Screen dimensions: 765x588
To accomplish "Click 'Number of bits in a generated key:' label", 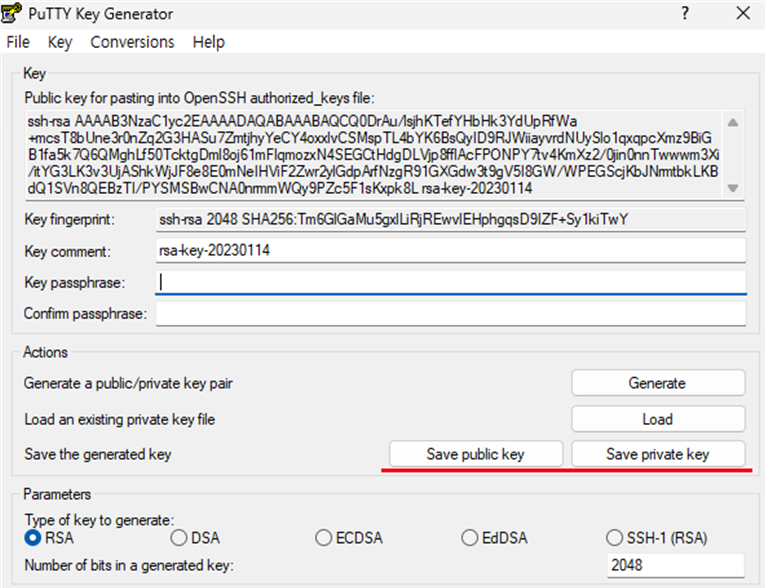I will [x=129, y=565].
